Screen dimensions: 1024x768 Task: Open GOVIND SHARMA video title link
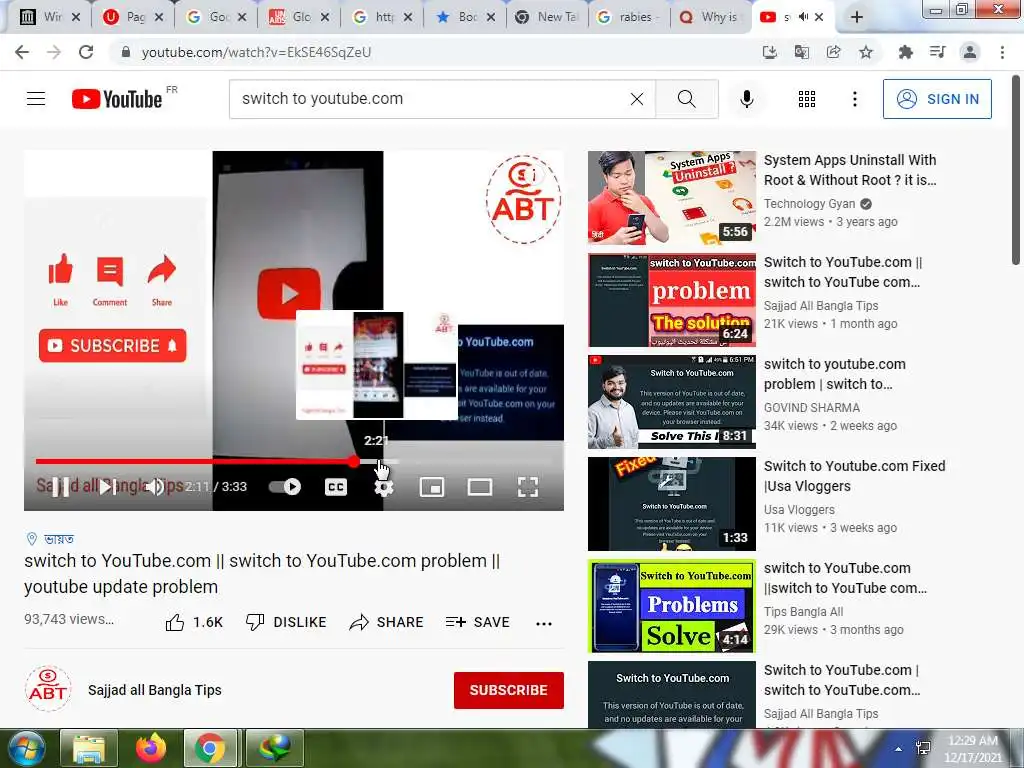[835, 374]
